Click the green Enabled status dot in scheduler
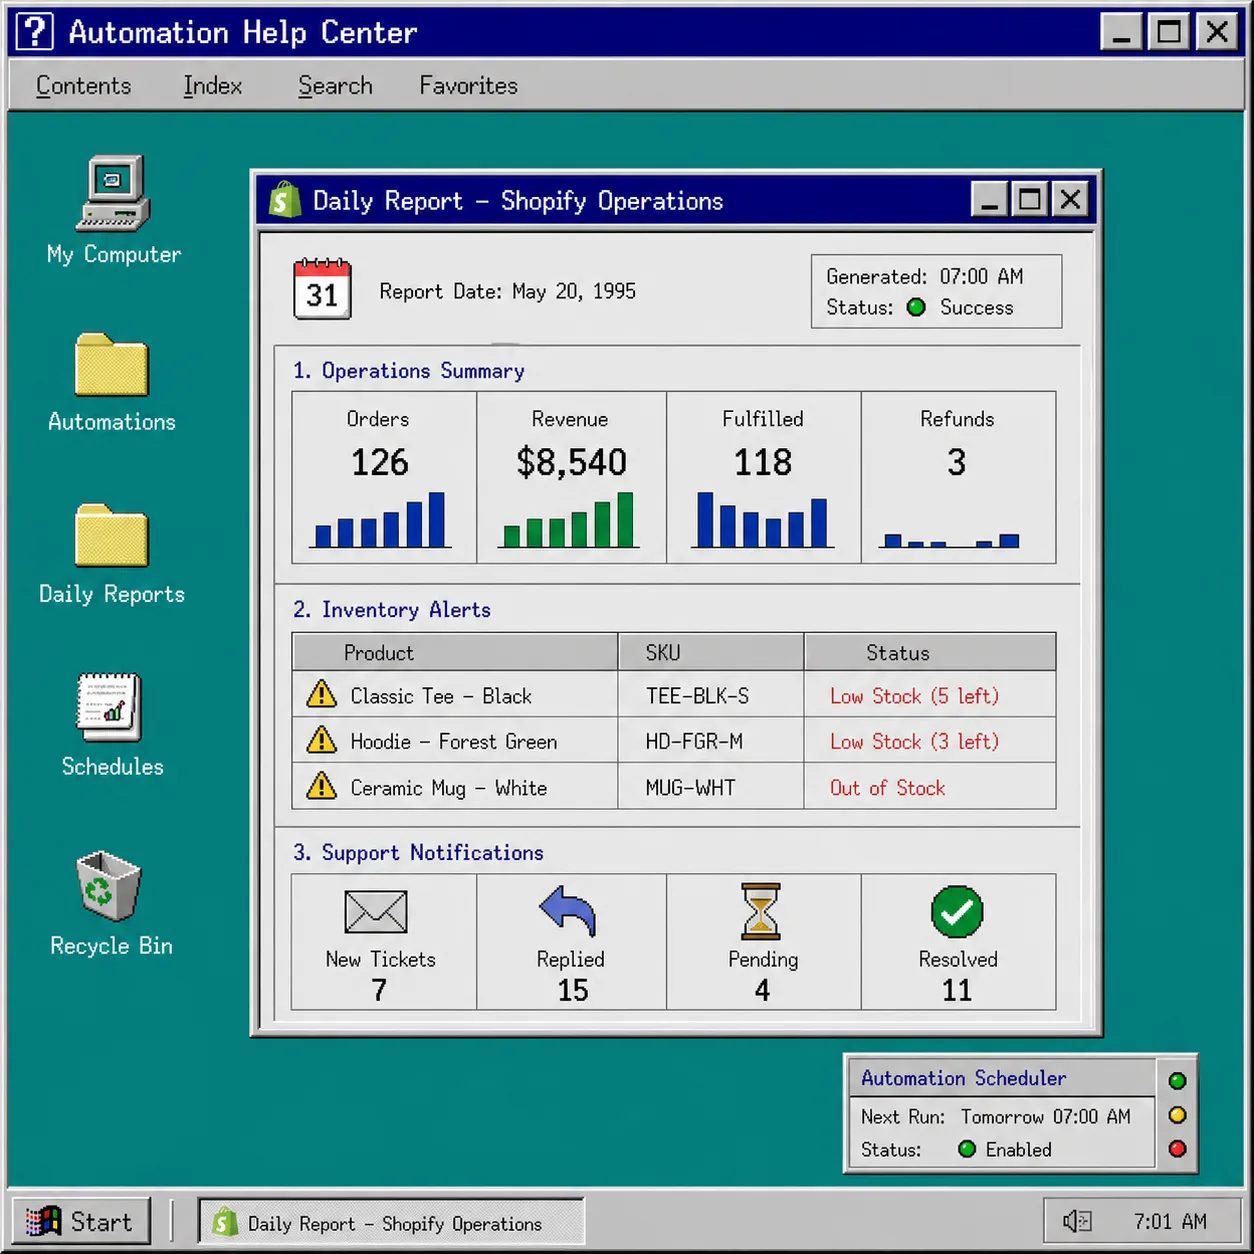The width and height of the screenshot is (1254, 1254). pyautogui.click(x=967, y=1149)
